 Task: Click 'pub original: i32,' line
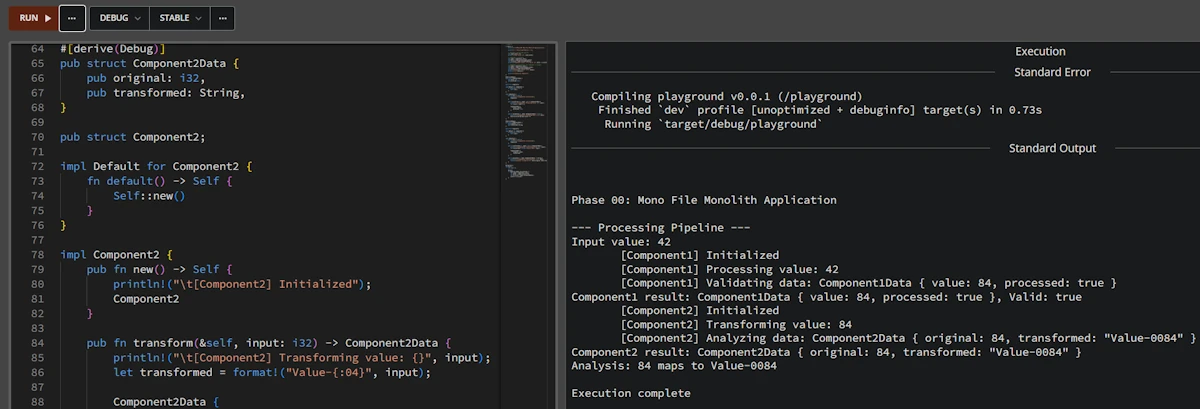coord(145,77)
